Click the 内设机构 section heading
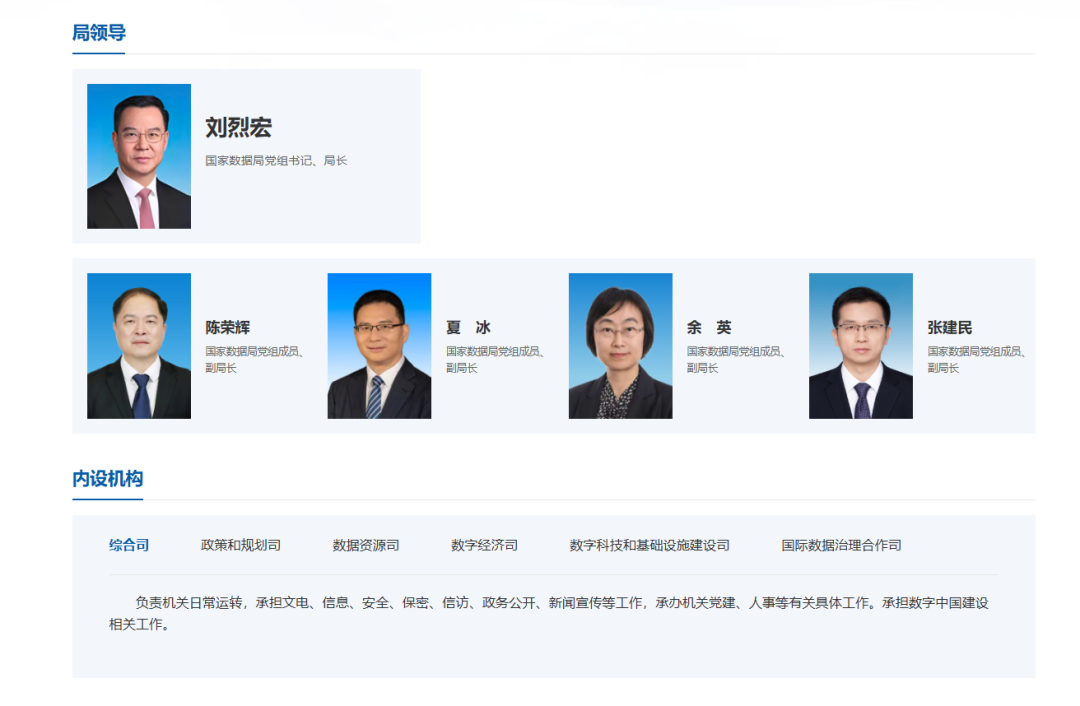 click(107, 478)
